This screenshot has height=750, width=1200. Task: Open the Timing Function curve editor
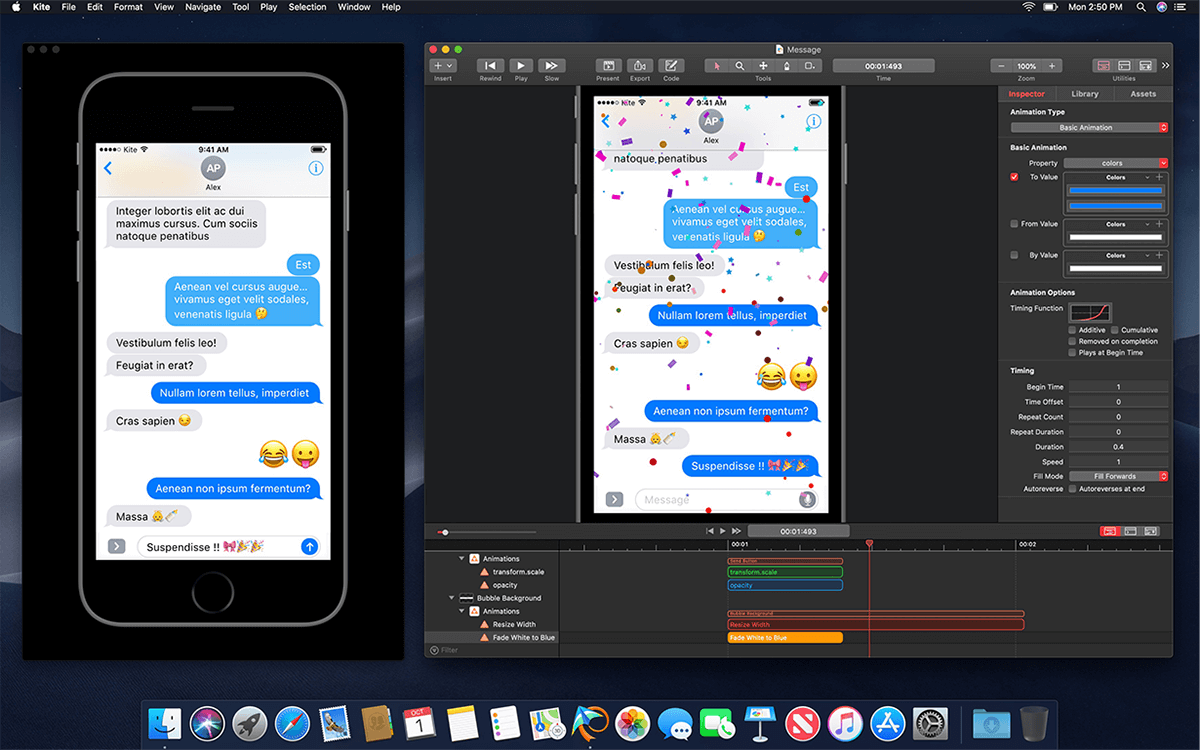[1090, 312]
